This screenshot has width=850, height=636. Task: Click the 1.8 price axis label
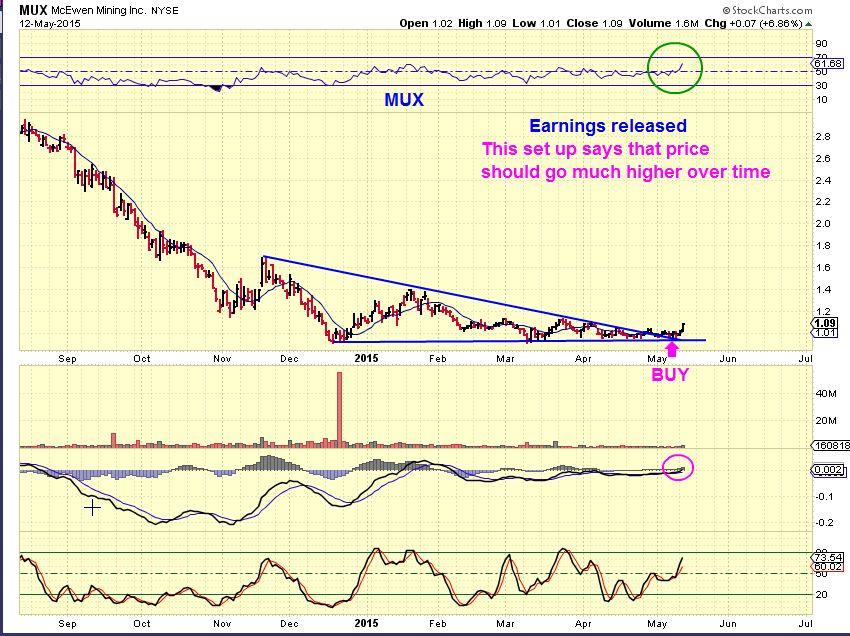click(x=823, y=246)
